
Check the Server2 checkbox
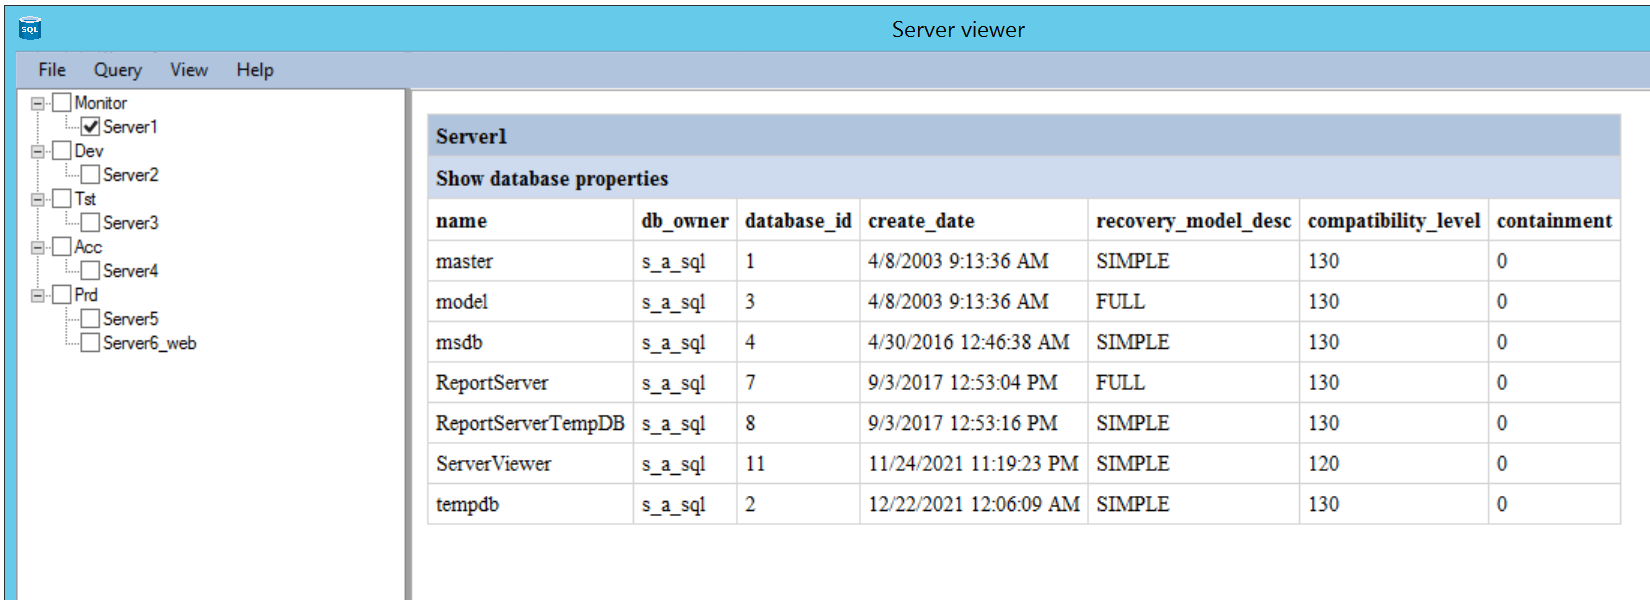(x=91, y=175)
